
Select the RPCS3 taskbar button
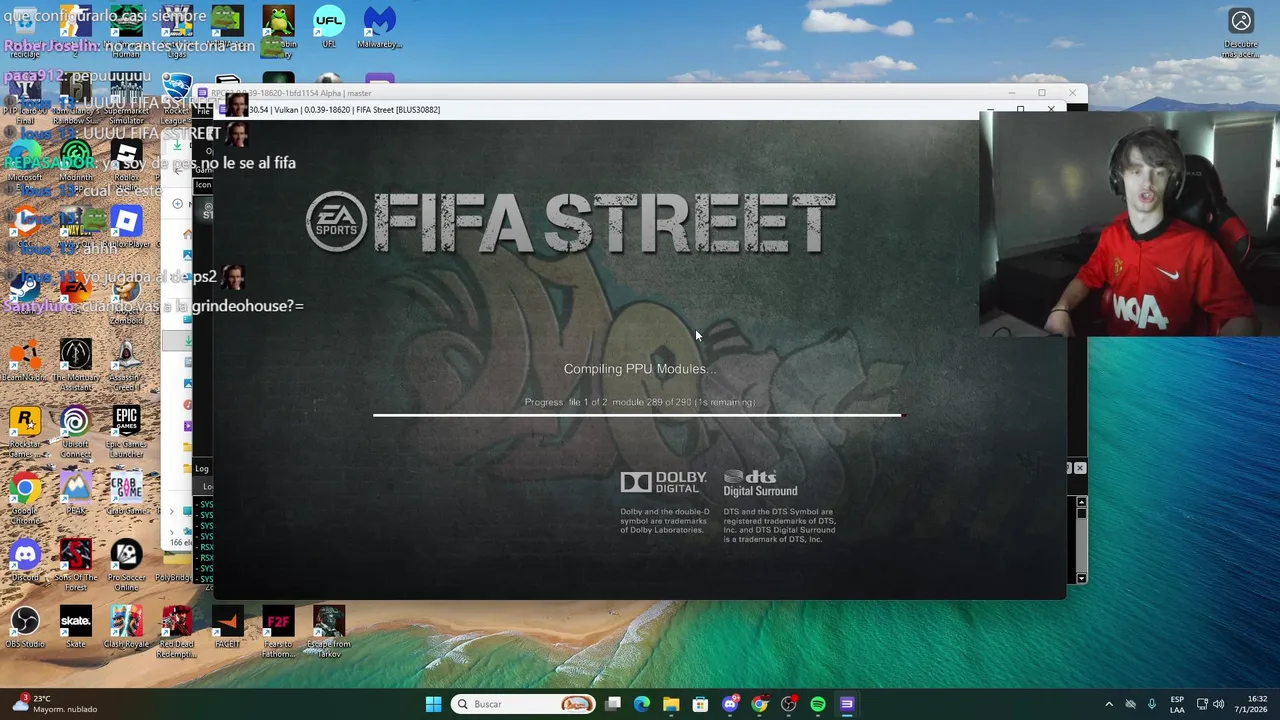point(847,704)
